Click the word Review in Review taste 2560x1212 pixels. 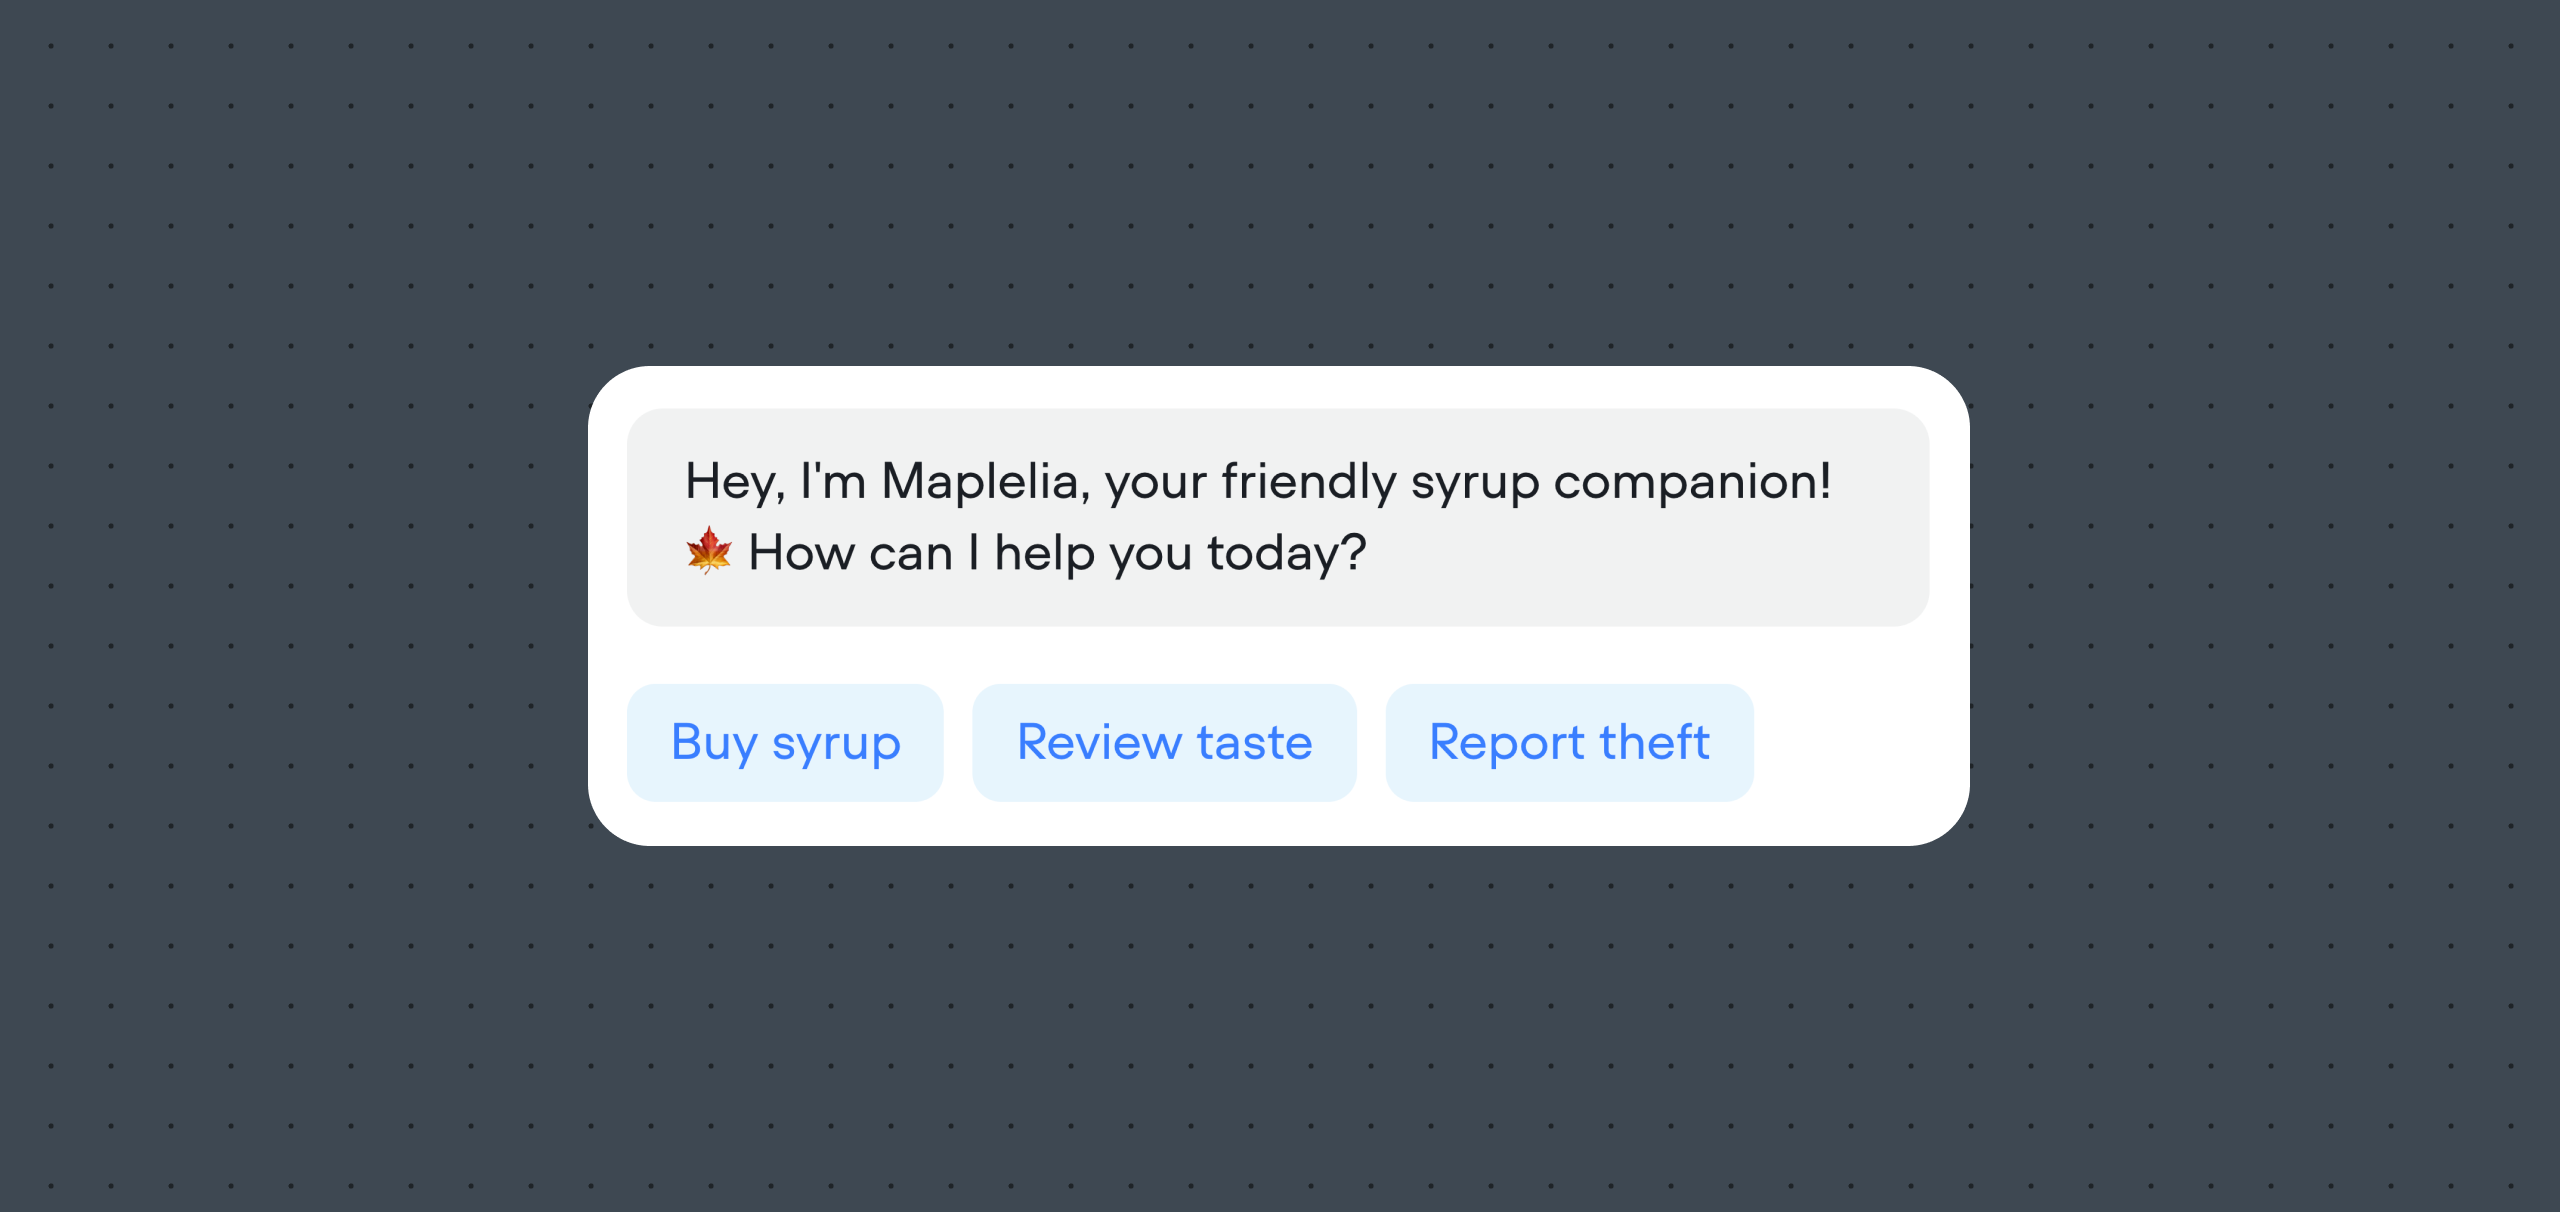[1099, 742]
